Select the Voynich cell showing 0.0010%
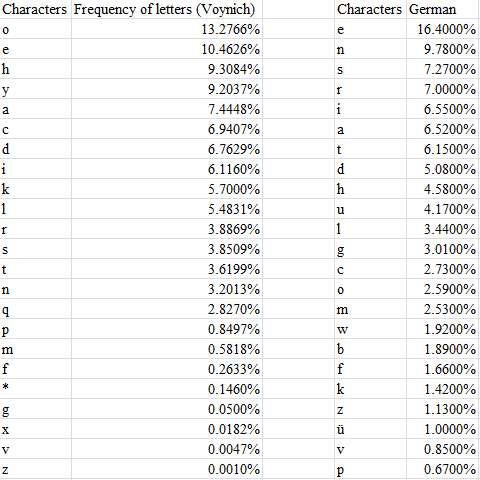480x480 pixels. 167,469
